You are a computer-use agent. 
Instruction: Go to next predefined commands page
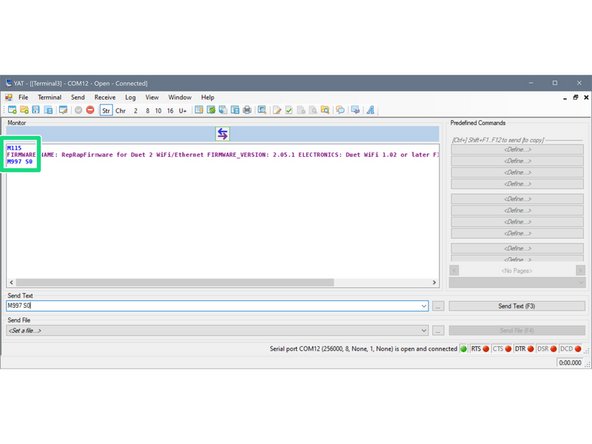(580, 270)
